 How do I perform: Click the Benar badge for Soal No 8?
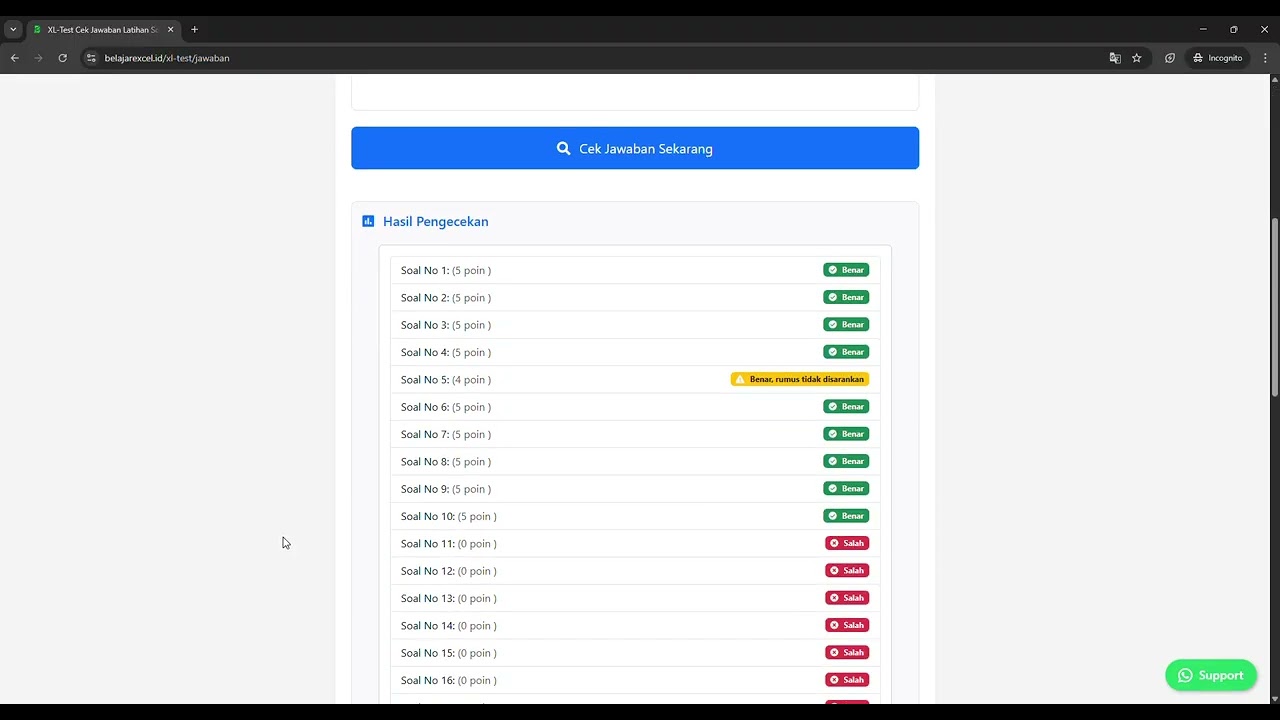point(846,461)
